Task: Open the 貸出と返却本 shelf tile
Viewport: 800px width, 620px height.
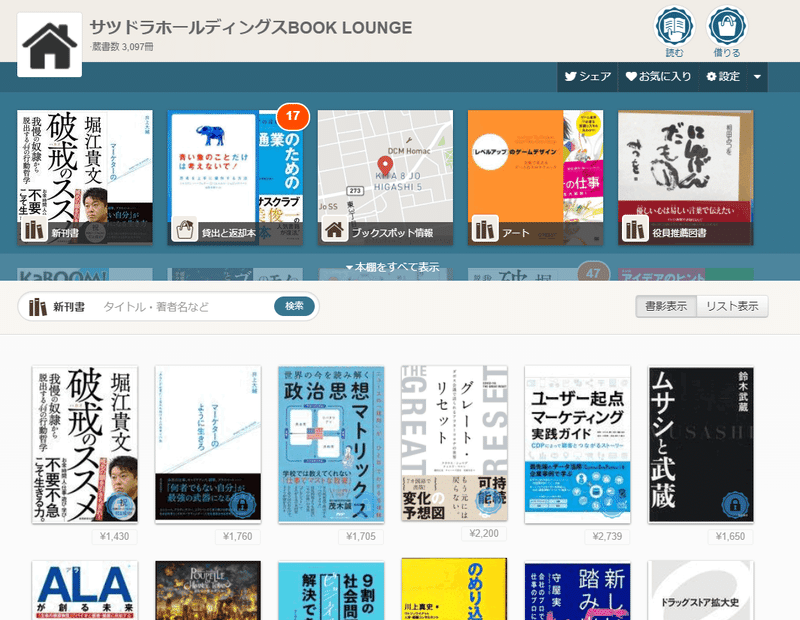Action: point(235,178)
